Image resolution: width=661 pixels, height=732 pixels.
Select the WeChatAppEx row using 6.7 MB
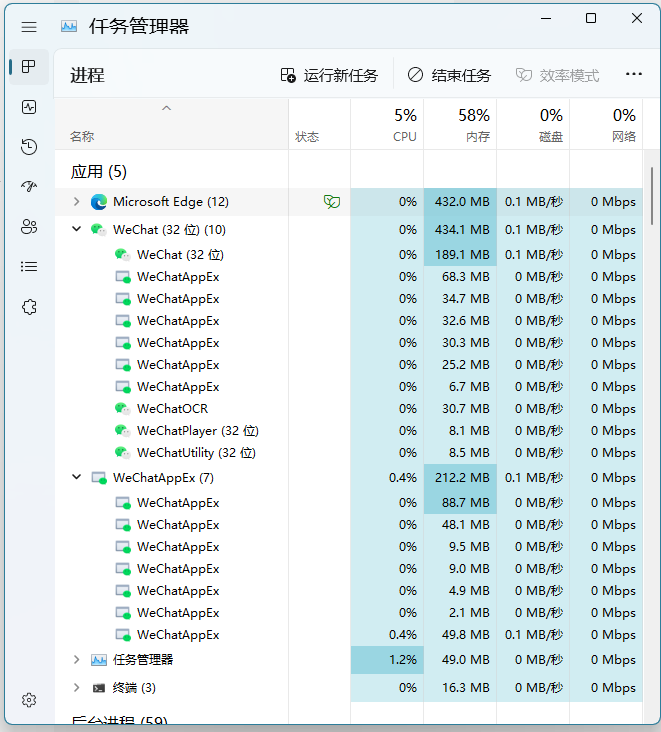click(349, 387)
